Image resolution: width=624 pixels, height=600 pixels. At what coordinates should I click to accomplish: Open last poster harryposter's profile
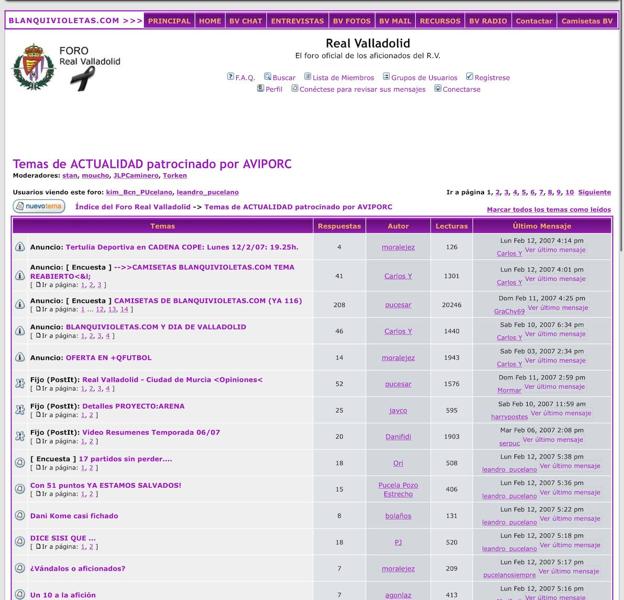(x=509, y=417)
